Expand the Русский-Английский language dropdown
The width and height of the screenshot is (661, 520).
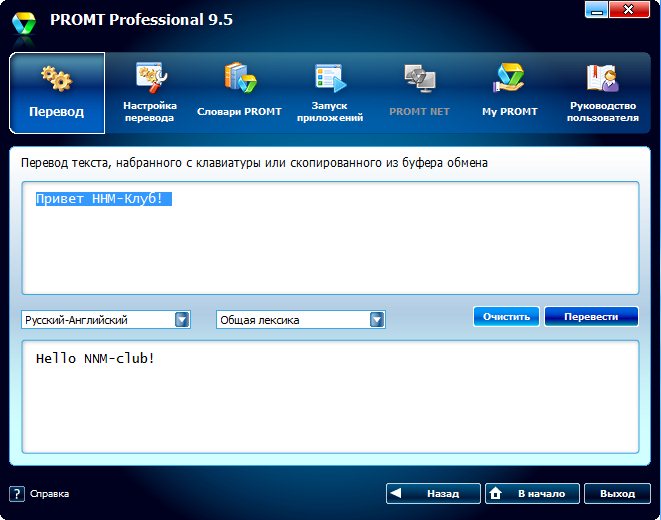coord(182,320)
